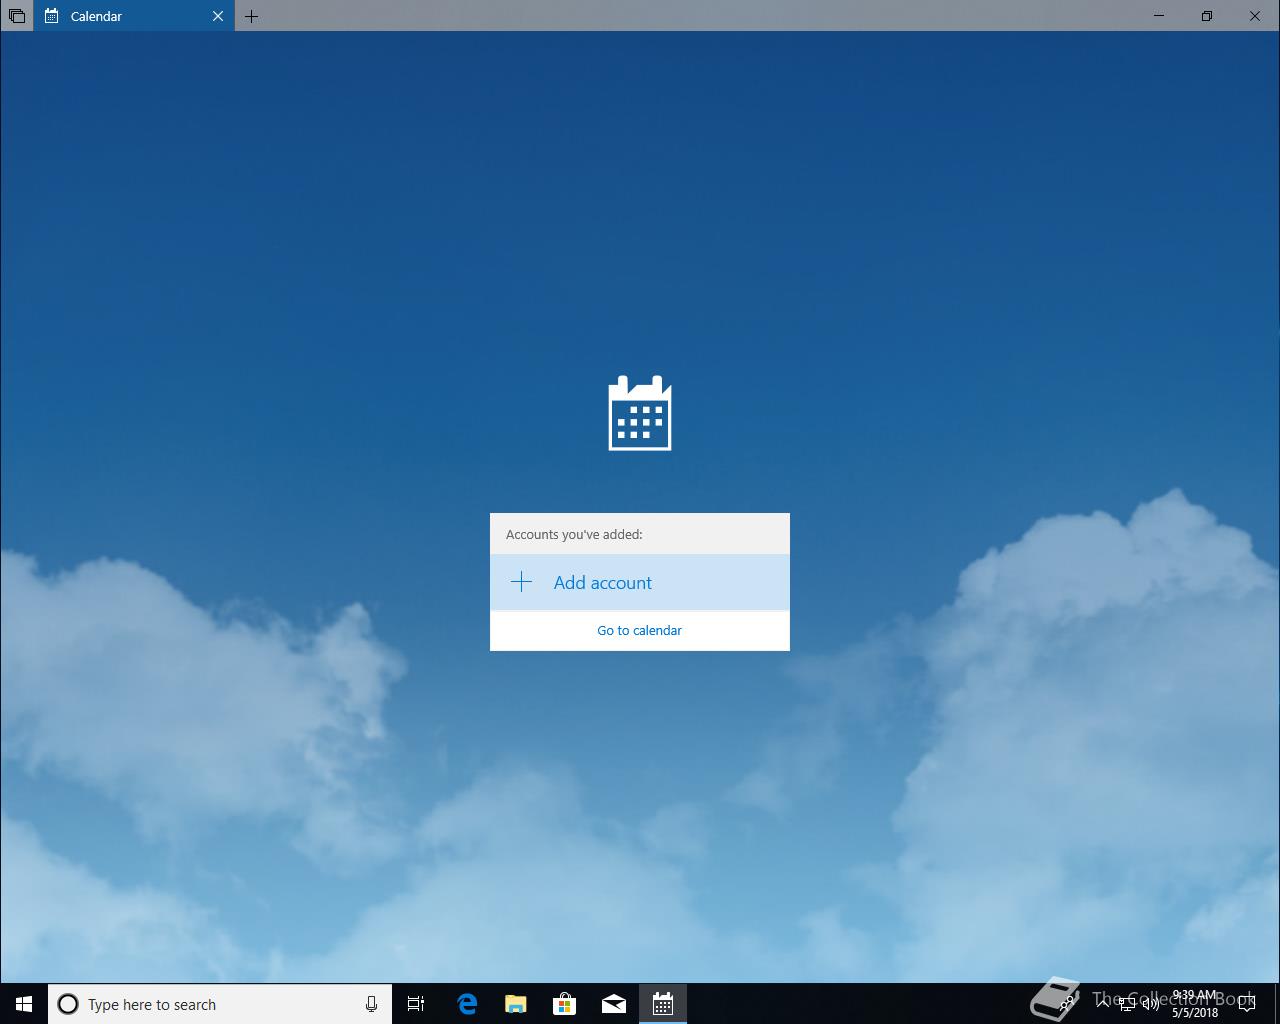Close the Calendar tab with its X
1280x1024 pixels.
(218, 16)
